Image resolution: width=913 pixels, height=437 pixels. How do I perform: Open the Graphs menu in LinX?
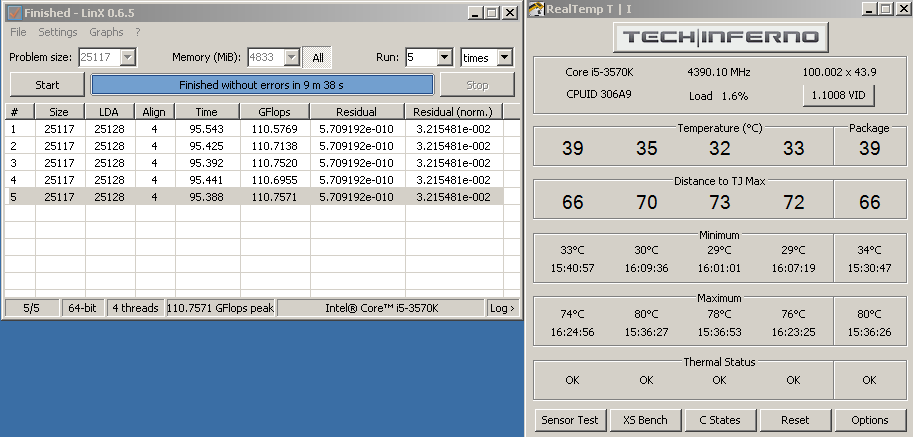pos(106,32)
